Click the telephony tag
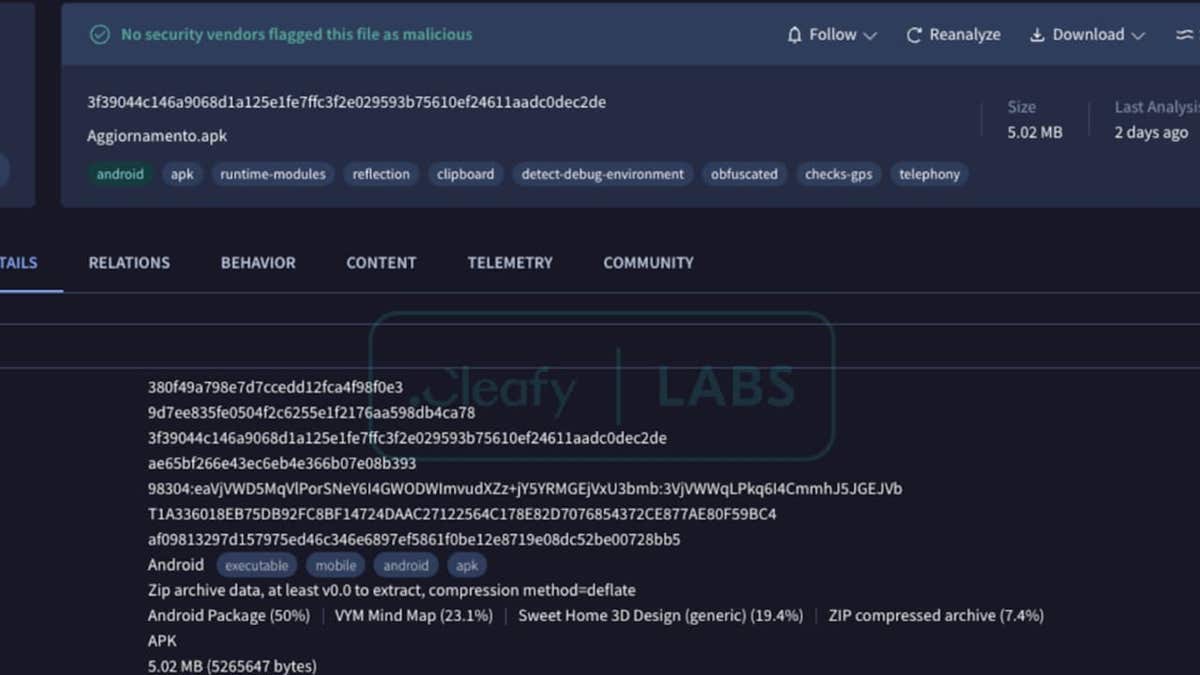 click(929, 174)
